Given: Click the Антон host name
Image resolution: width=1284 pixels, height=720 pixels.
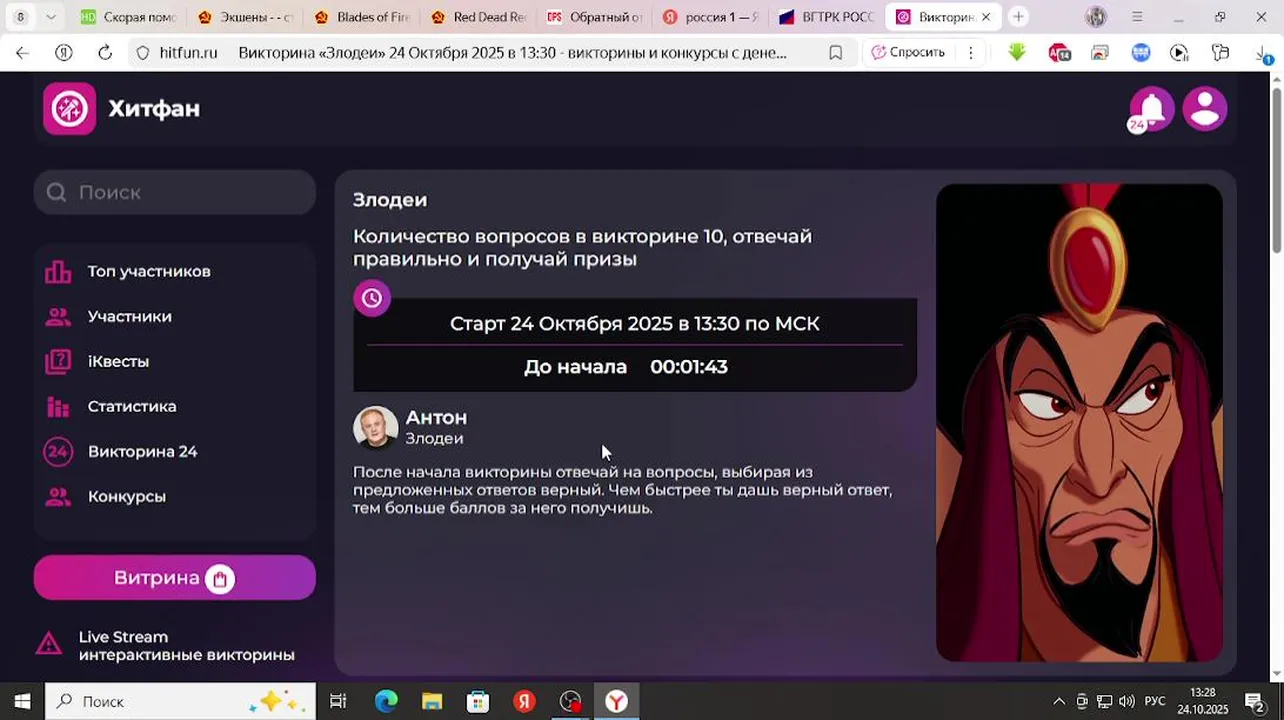Looking at the screenshot, I should tap(436, 417).
